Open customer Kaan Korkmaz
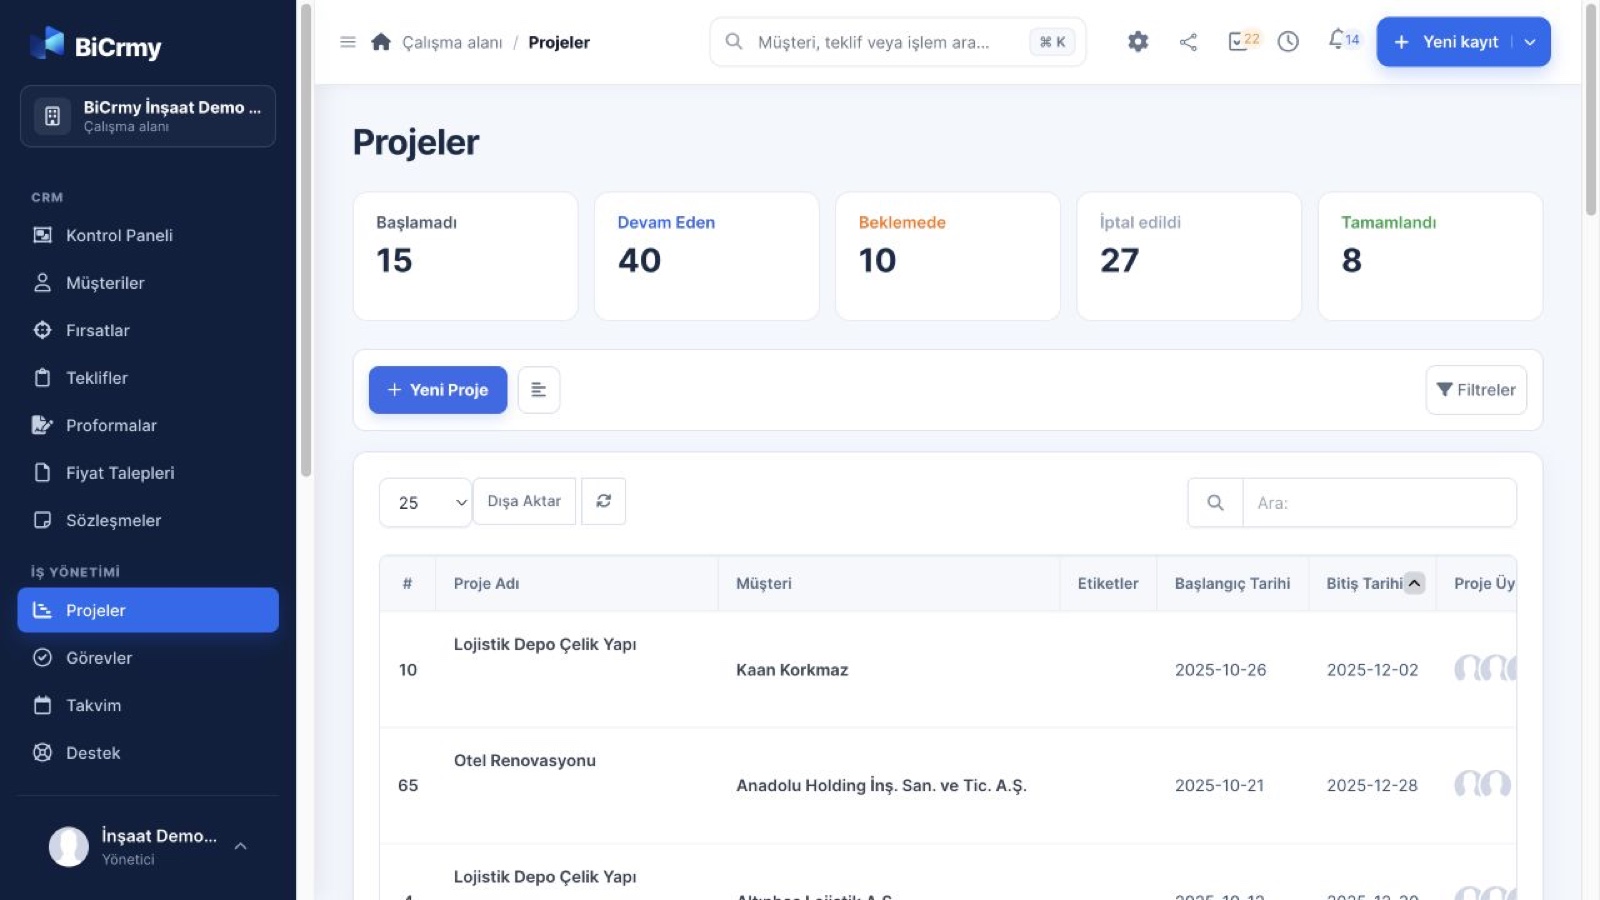This screenshot has height=900, width=1600. tap(792, 670)
